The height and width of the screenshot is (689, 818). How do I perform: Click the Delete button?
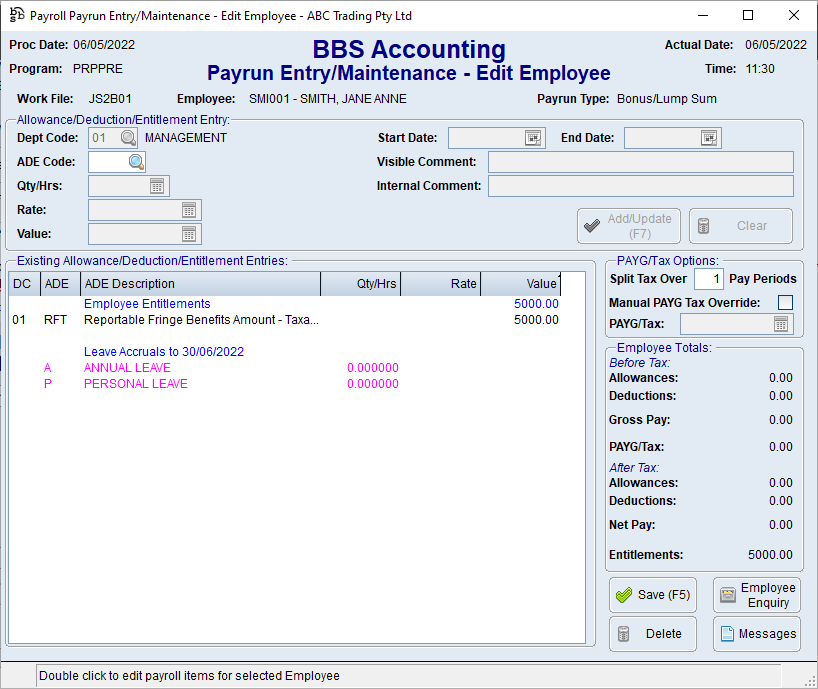pyautogui.click(x=652, y=634)
